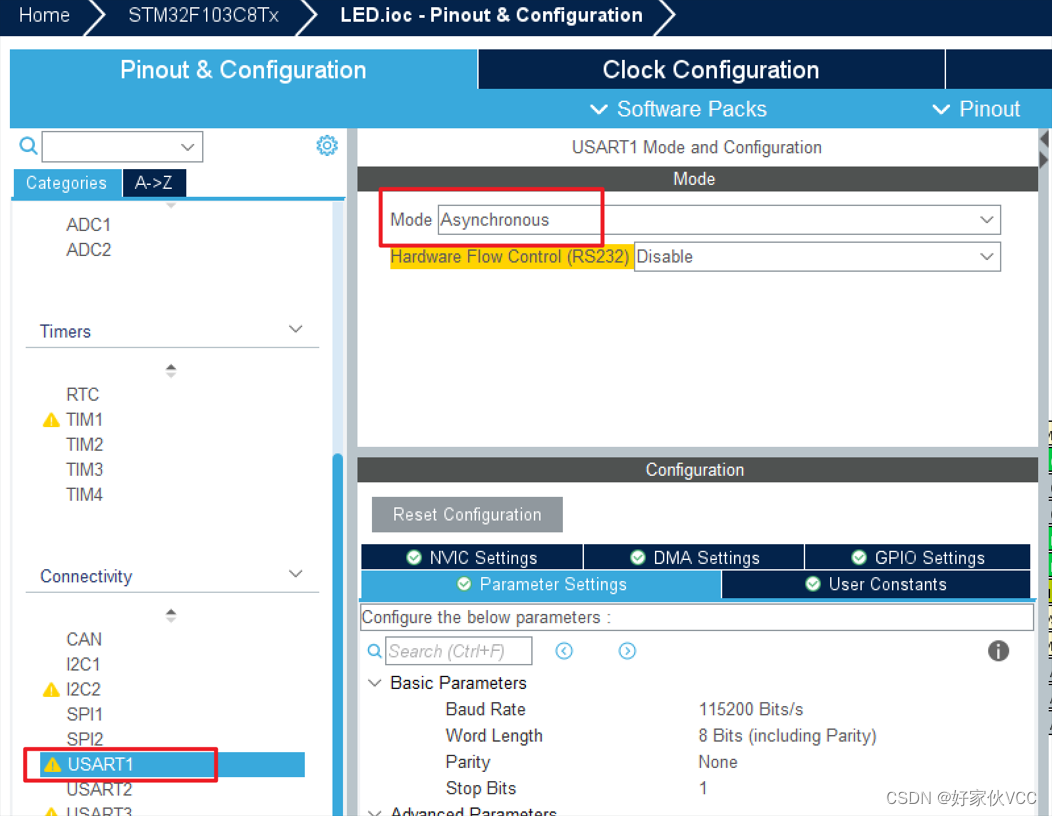Select TIM3 in the Timers list
This screenshot has height=816, width=1052.
click(x=85, y=469)
